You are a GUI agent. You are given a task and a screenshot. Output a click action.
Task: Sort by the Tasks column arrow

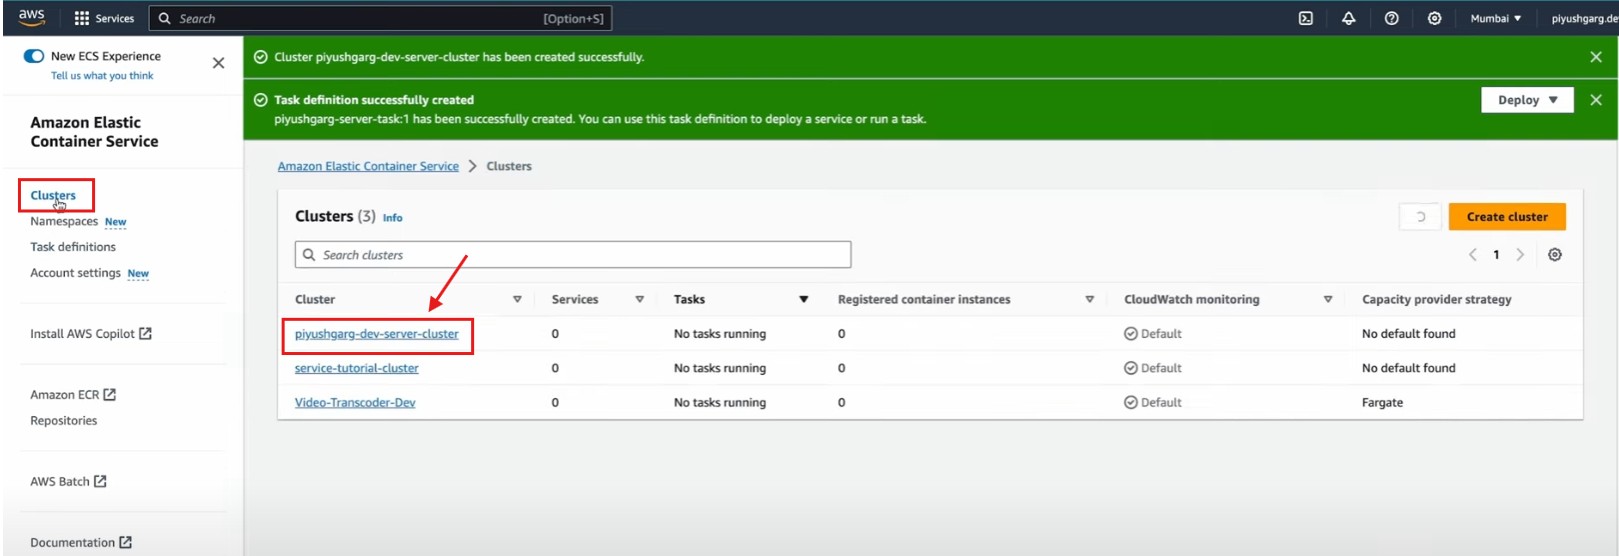click(x=803, y=299)
